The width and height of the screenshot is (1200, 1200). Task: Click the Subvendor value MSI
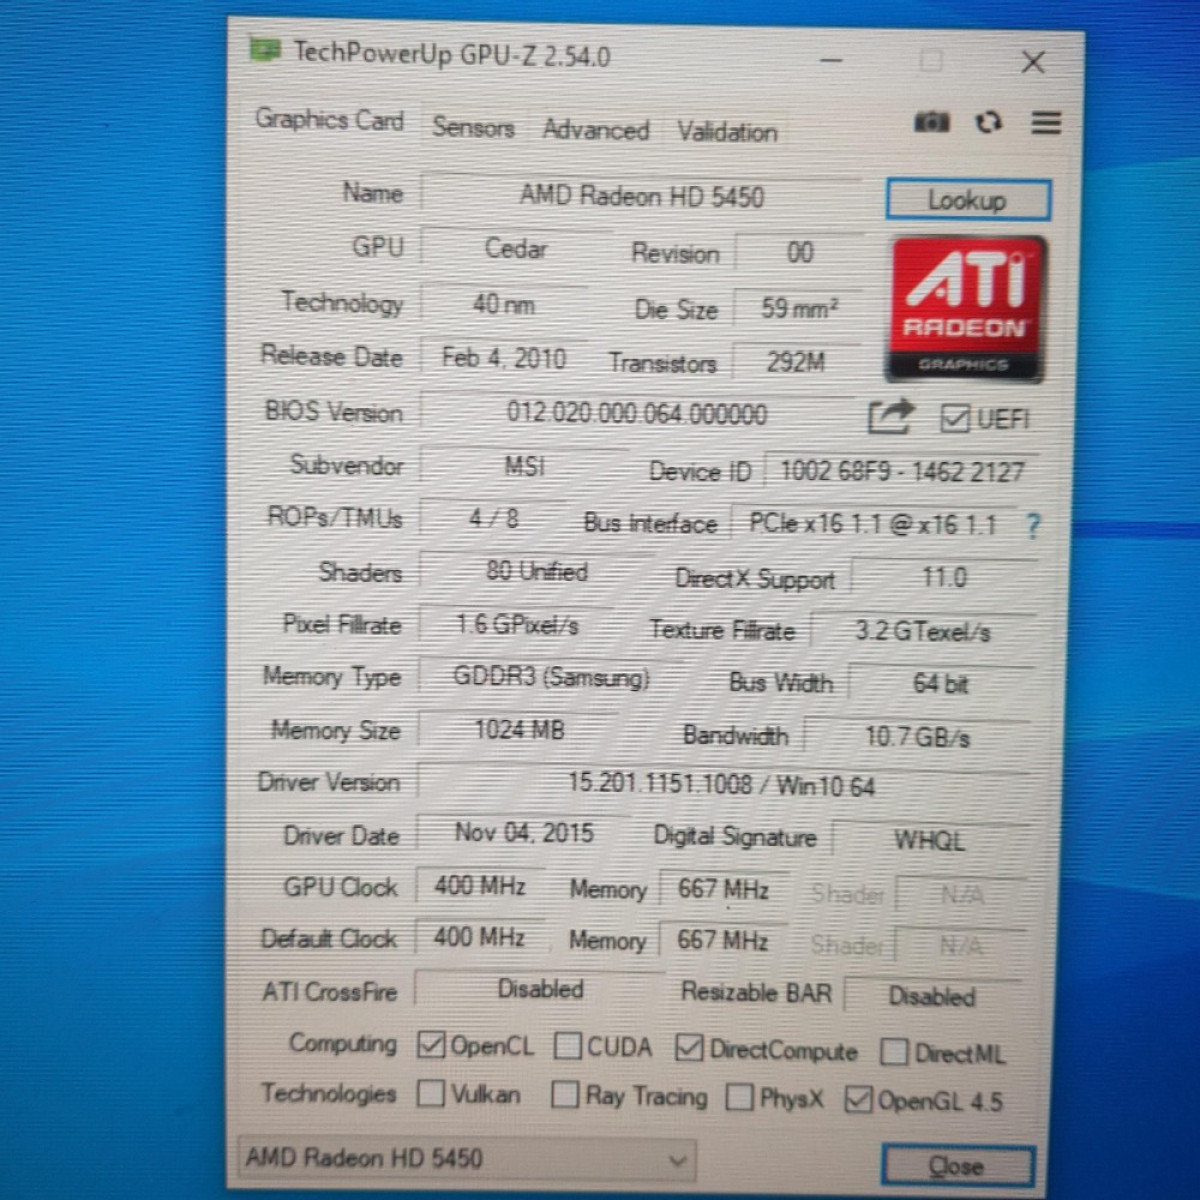coord(524,466)
